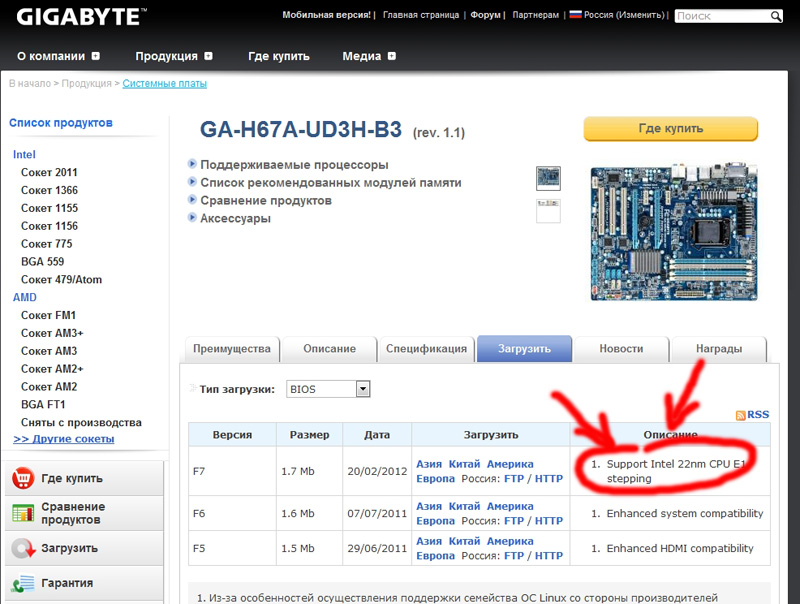
Task: Open Системные платы breadcrumb link
Action: pos(164,83)
